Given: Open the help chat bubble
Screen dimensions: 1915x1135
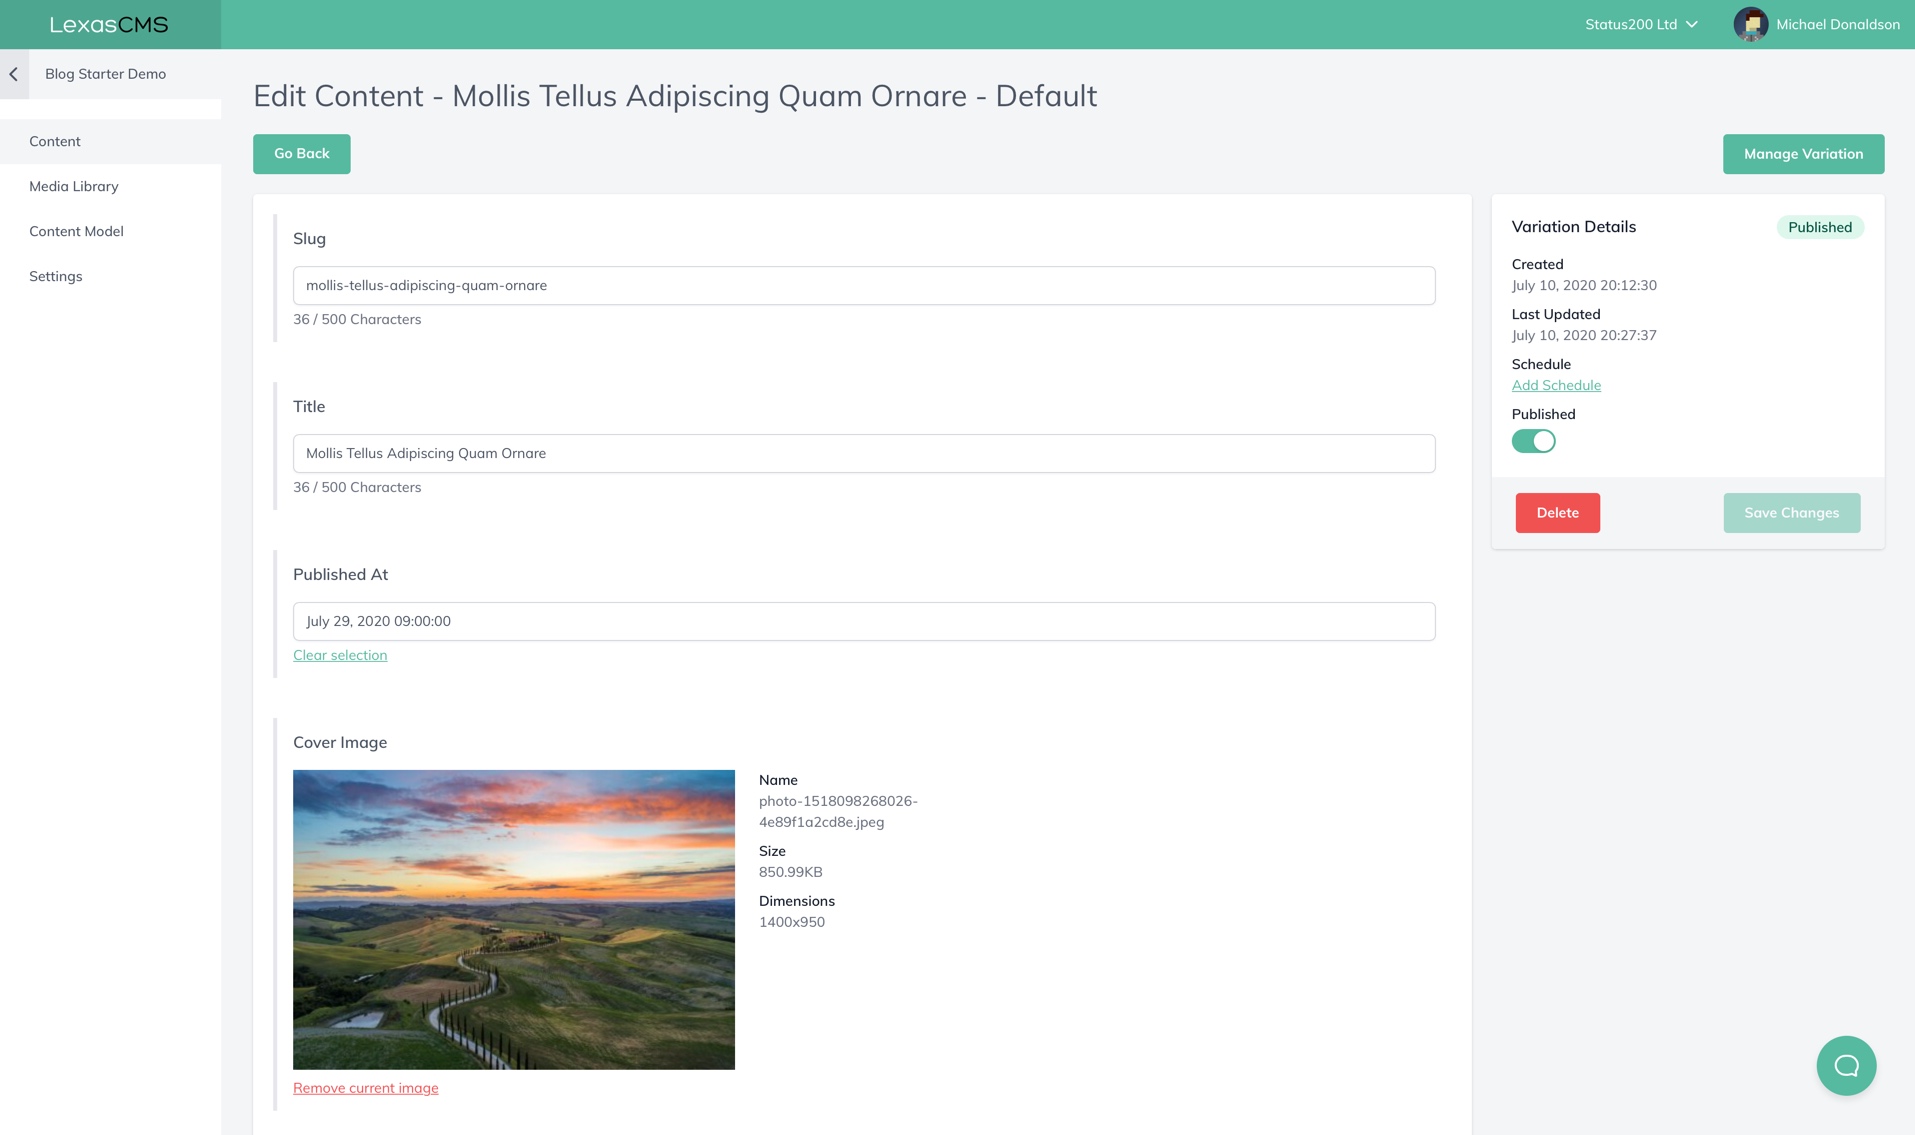Looking at the screenshot, I should tap(1846, 1065).
